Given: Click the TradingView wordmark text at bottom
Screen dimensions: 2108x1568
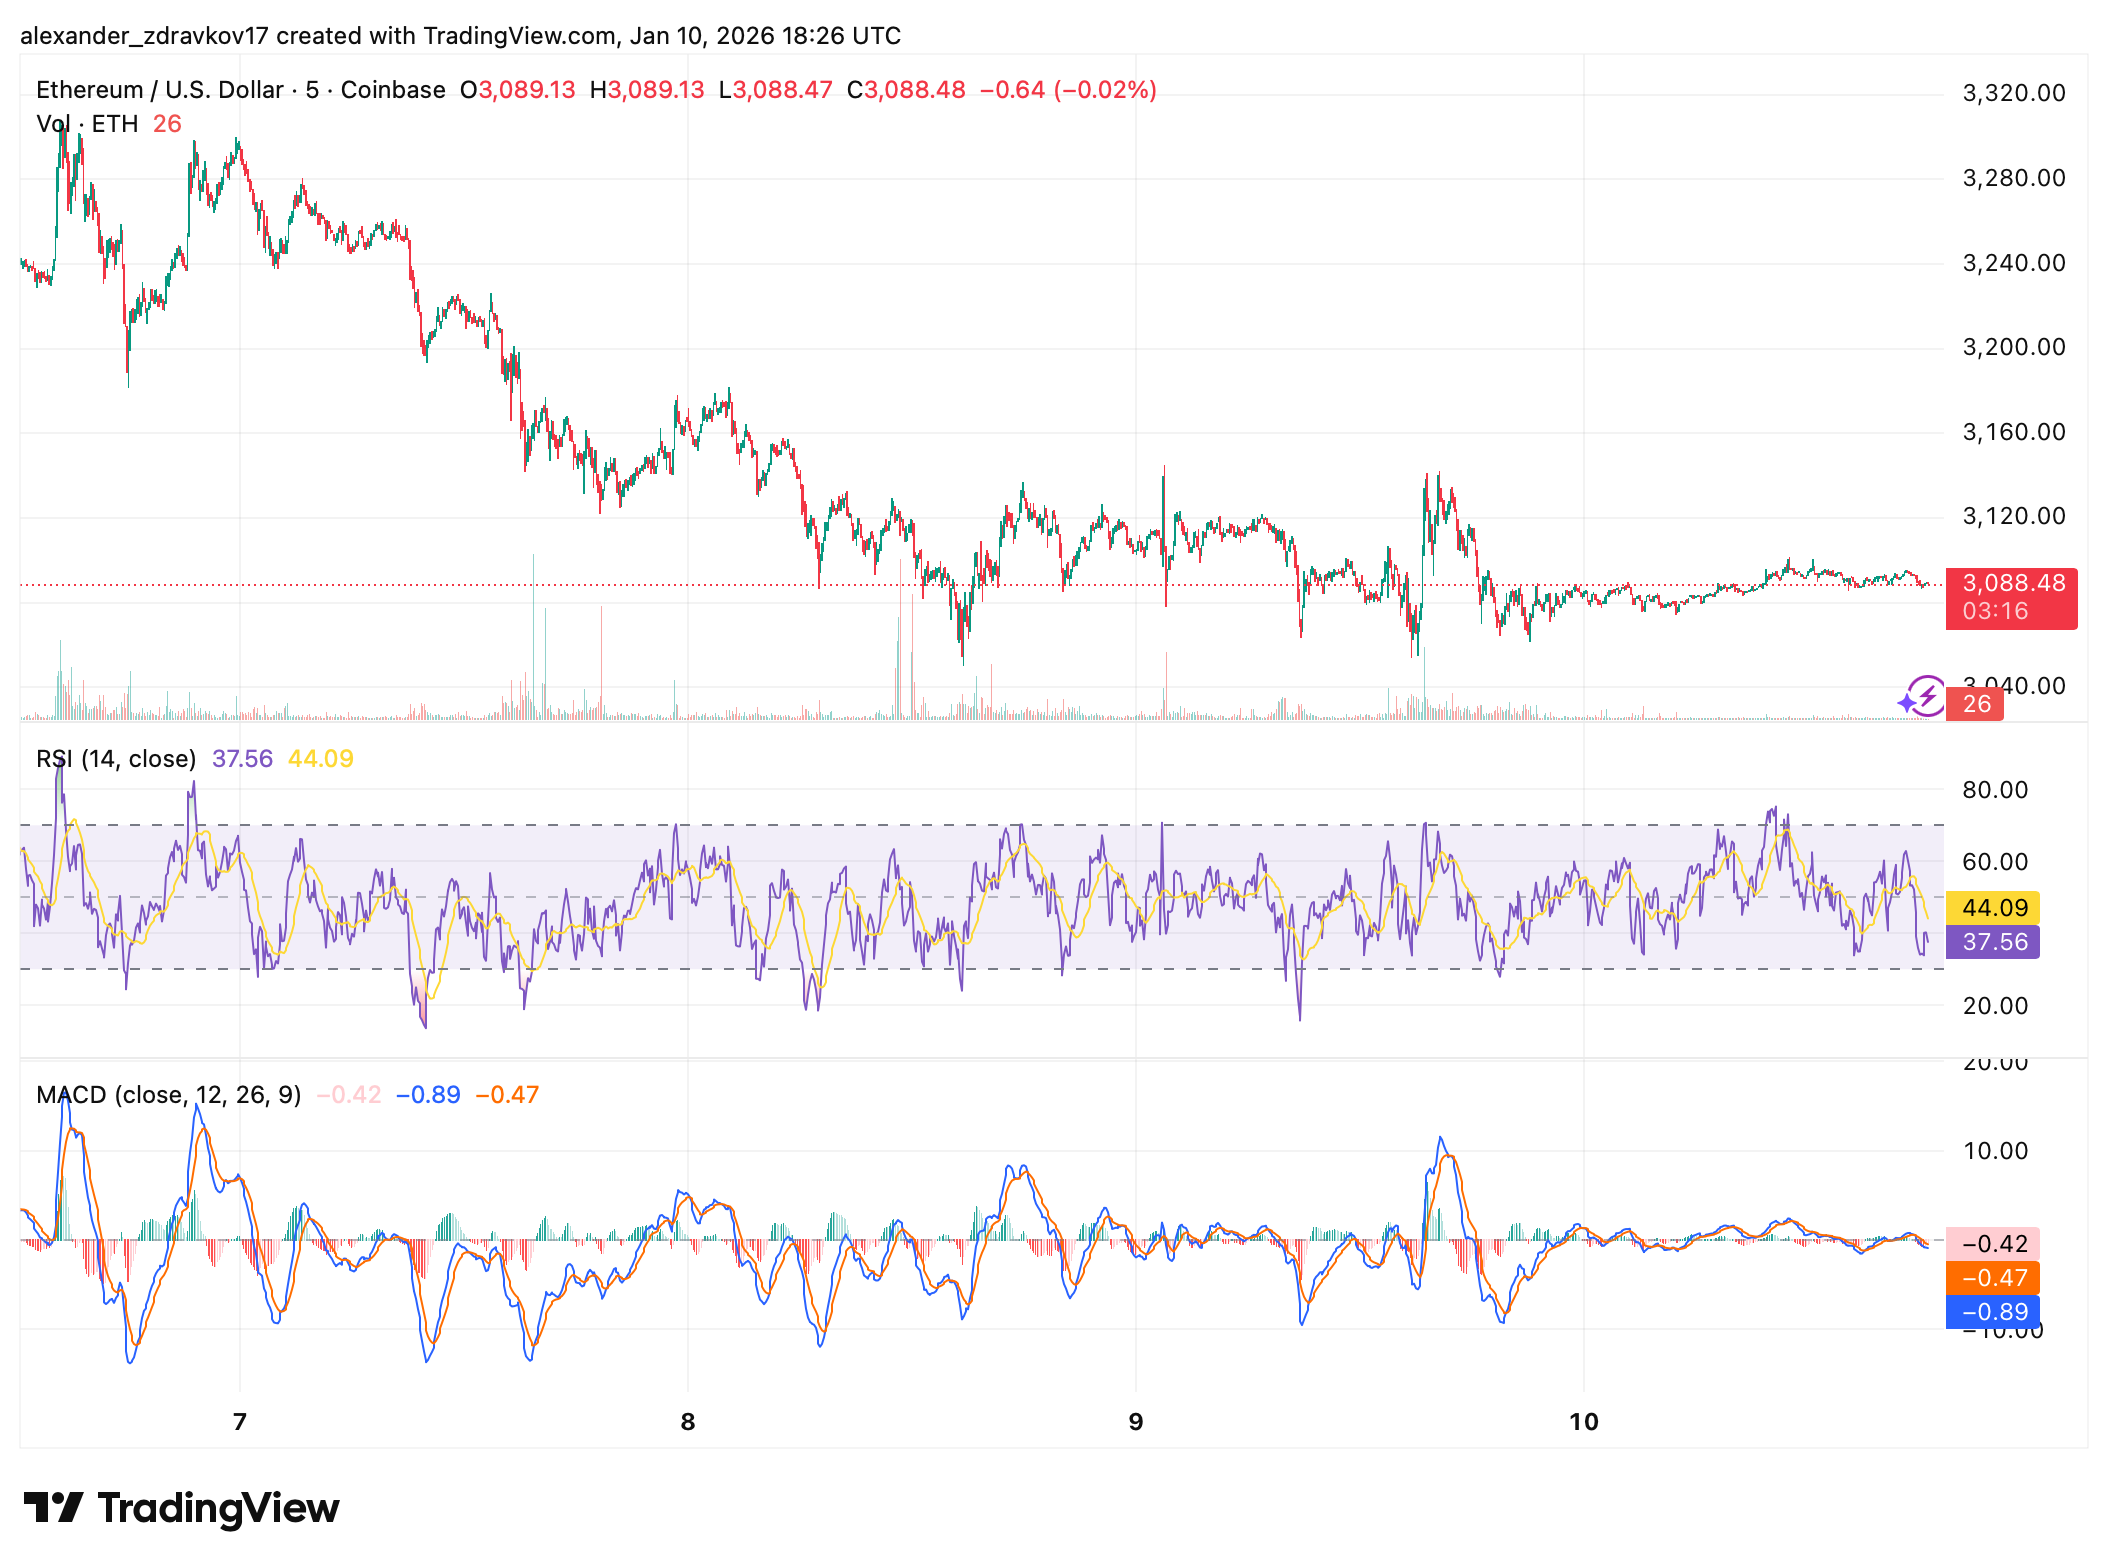Looking at the screenshot, I should tap(218, 1508).
